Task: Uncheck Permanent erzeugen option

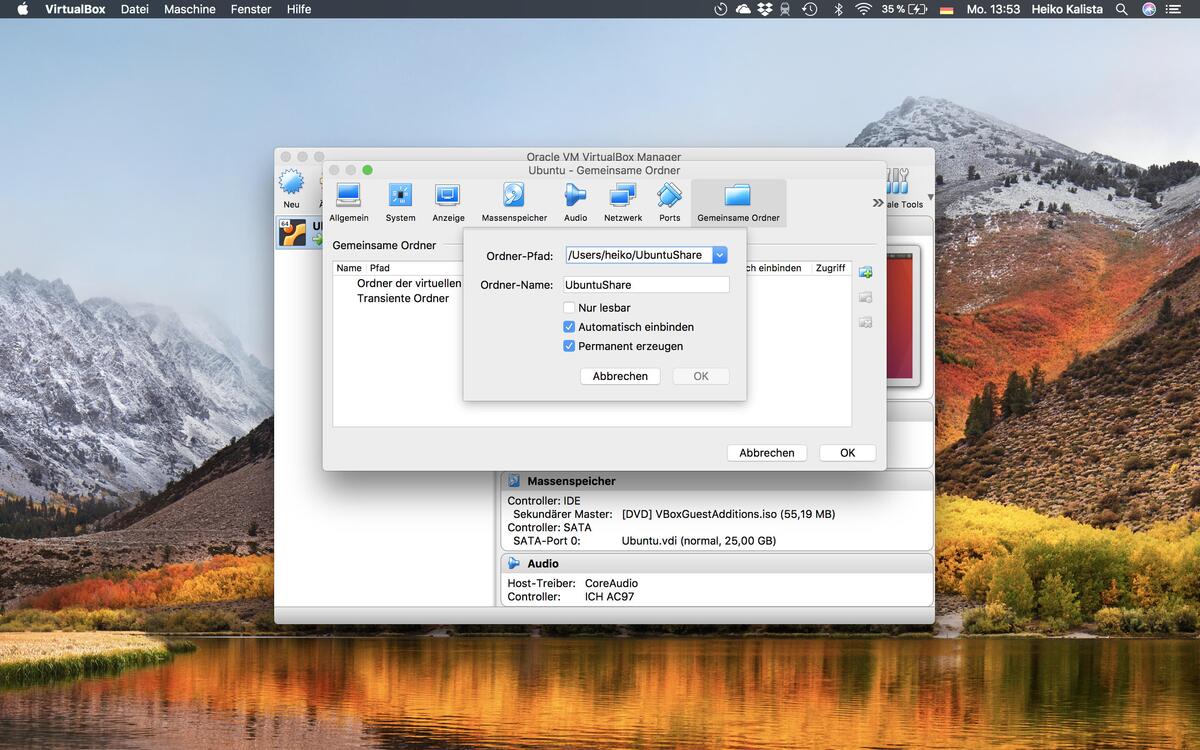Action: pos(569,346)
